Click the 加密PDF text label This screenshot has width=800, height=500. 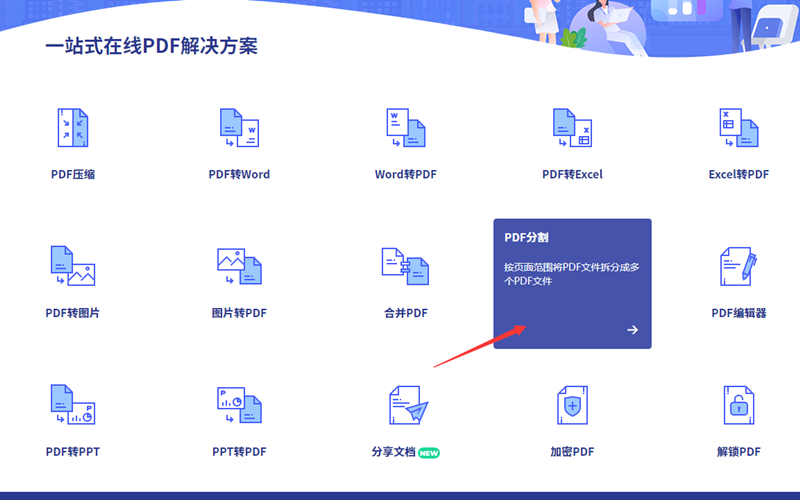(572, 452)
